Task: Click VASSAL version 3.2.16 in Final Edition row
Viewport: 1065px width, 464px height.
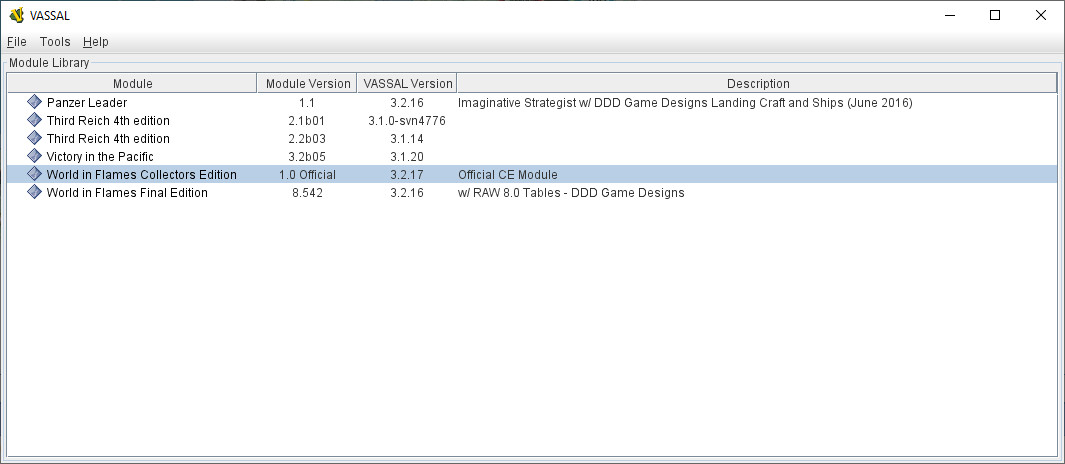Action: coord(408,192)
